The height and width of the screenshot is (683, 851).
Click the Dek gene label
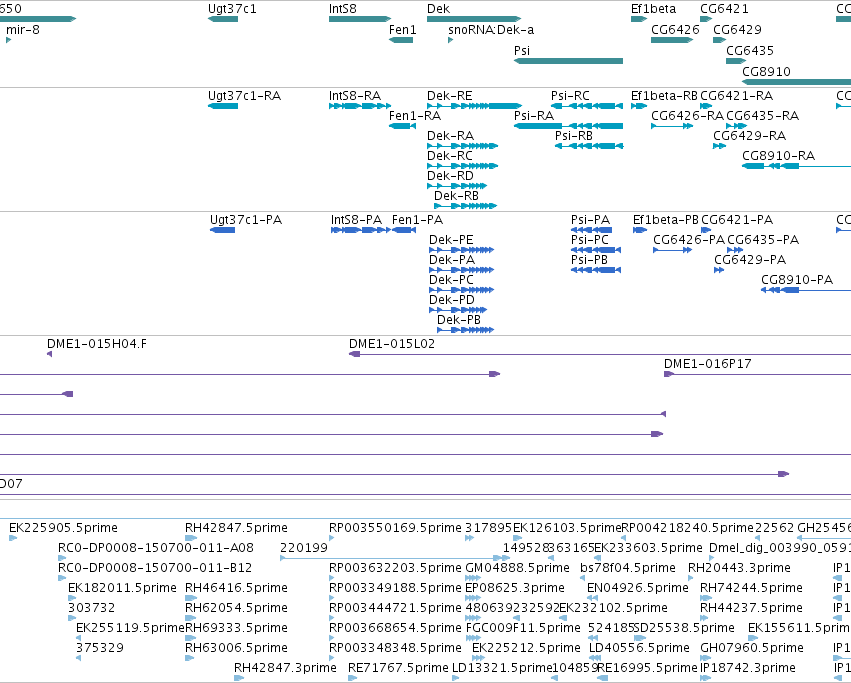coord(439,9)
